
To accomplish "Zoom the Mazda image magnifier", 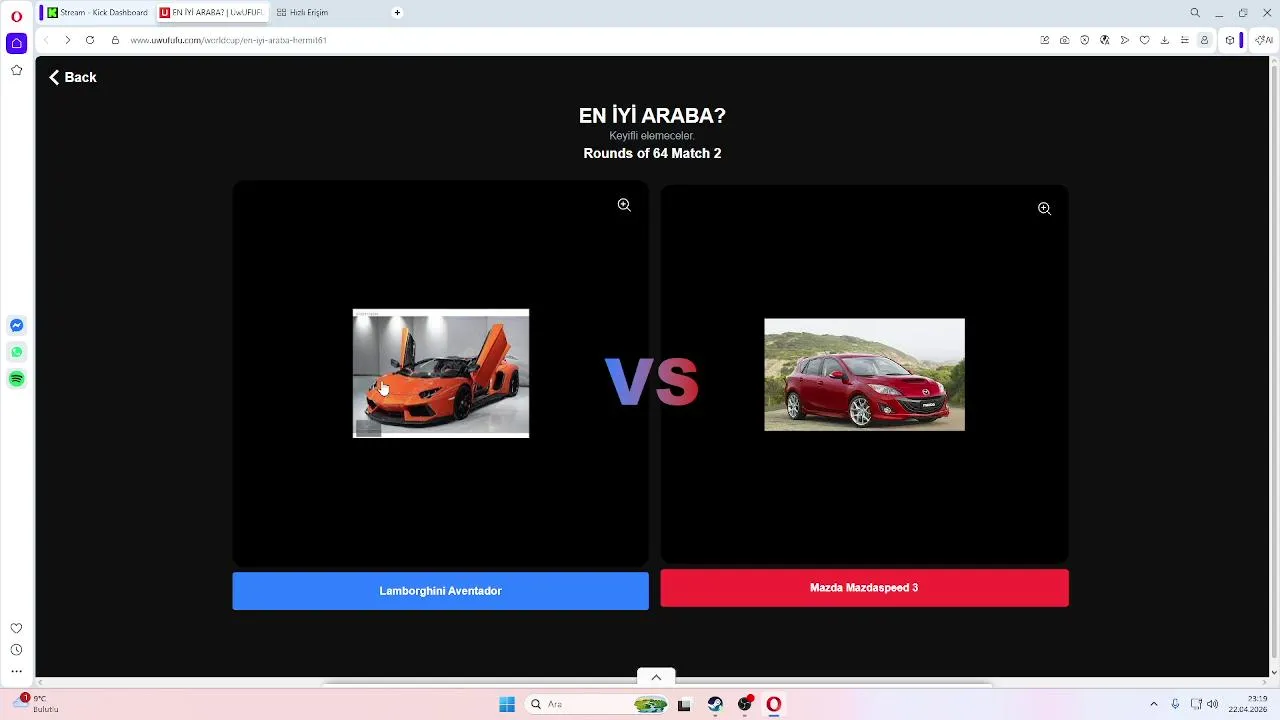I will [1044, 209].
